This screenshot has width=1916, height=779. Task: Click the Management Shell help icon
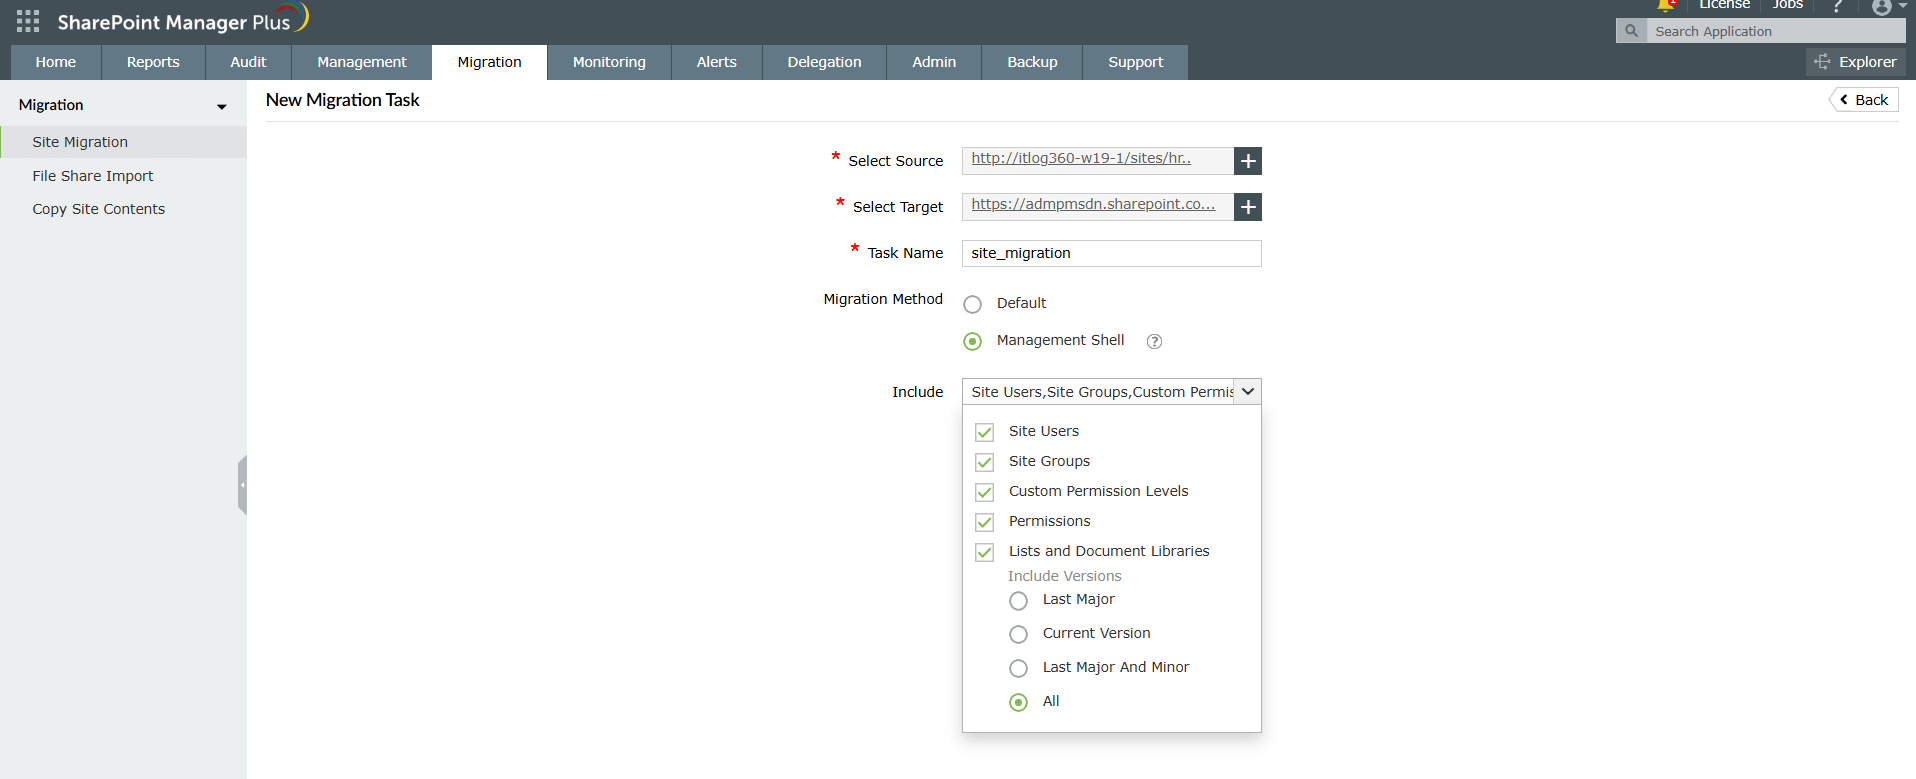[x=1154, y=341]
